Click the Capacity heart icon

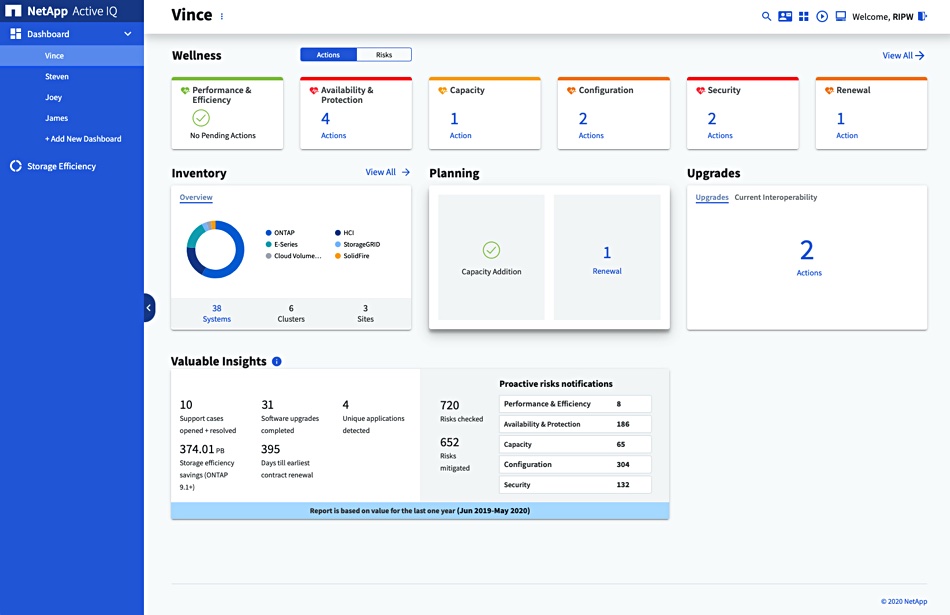442,90
